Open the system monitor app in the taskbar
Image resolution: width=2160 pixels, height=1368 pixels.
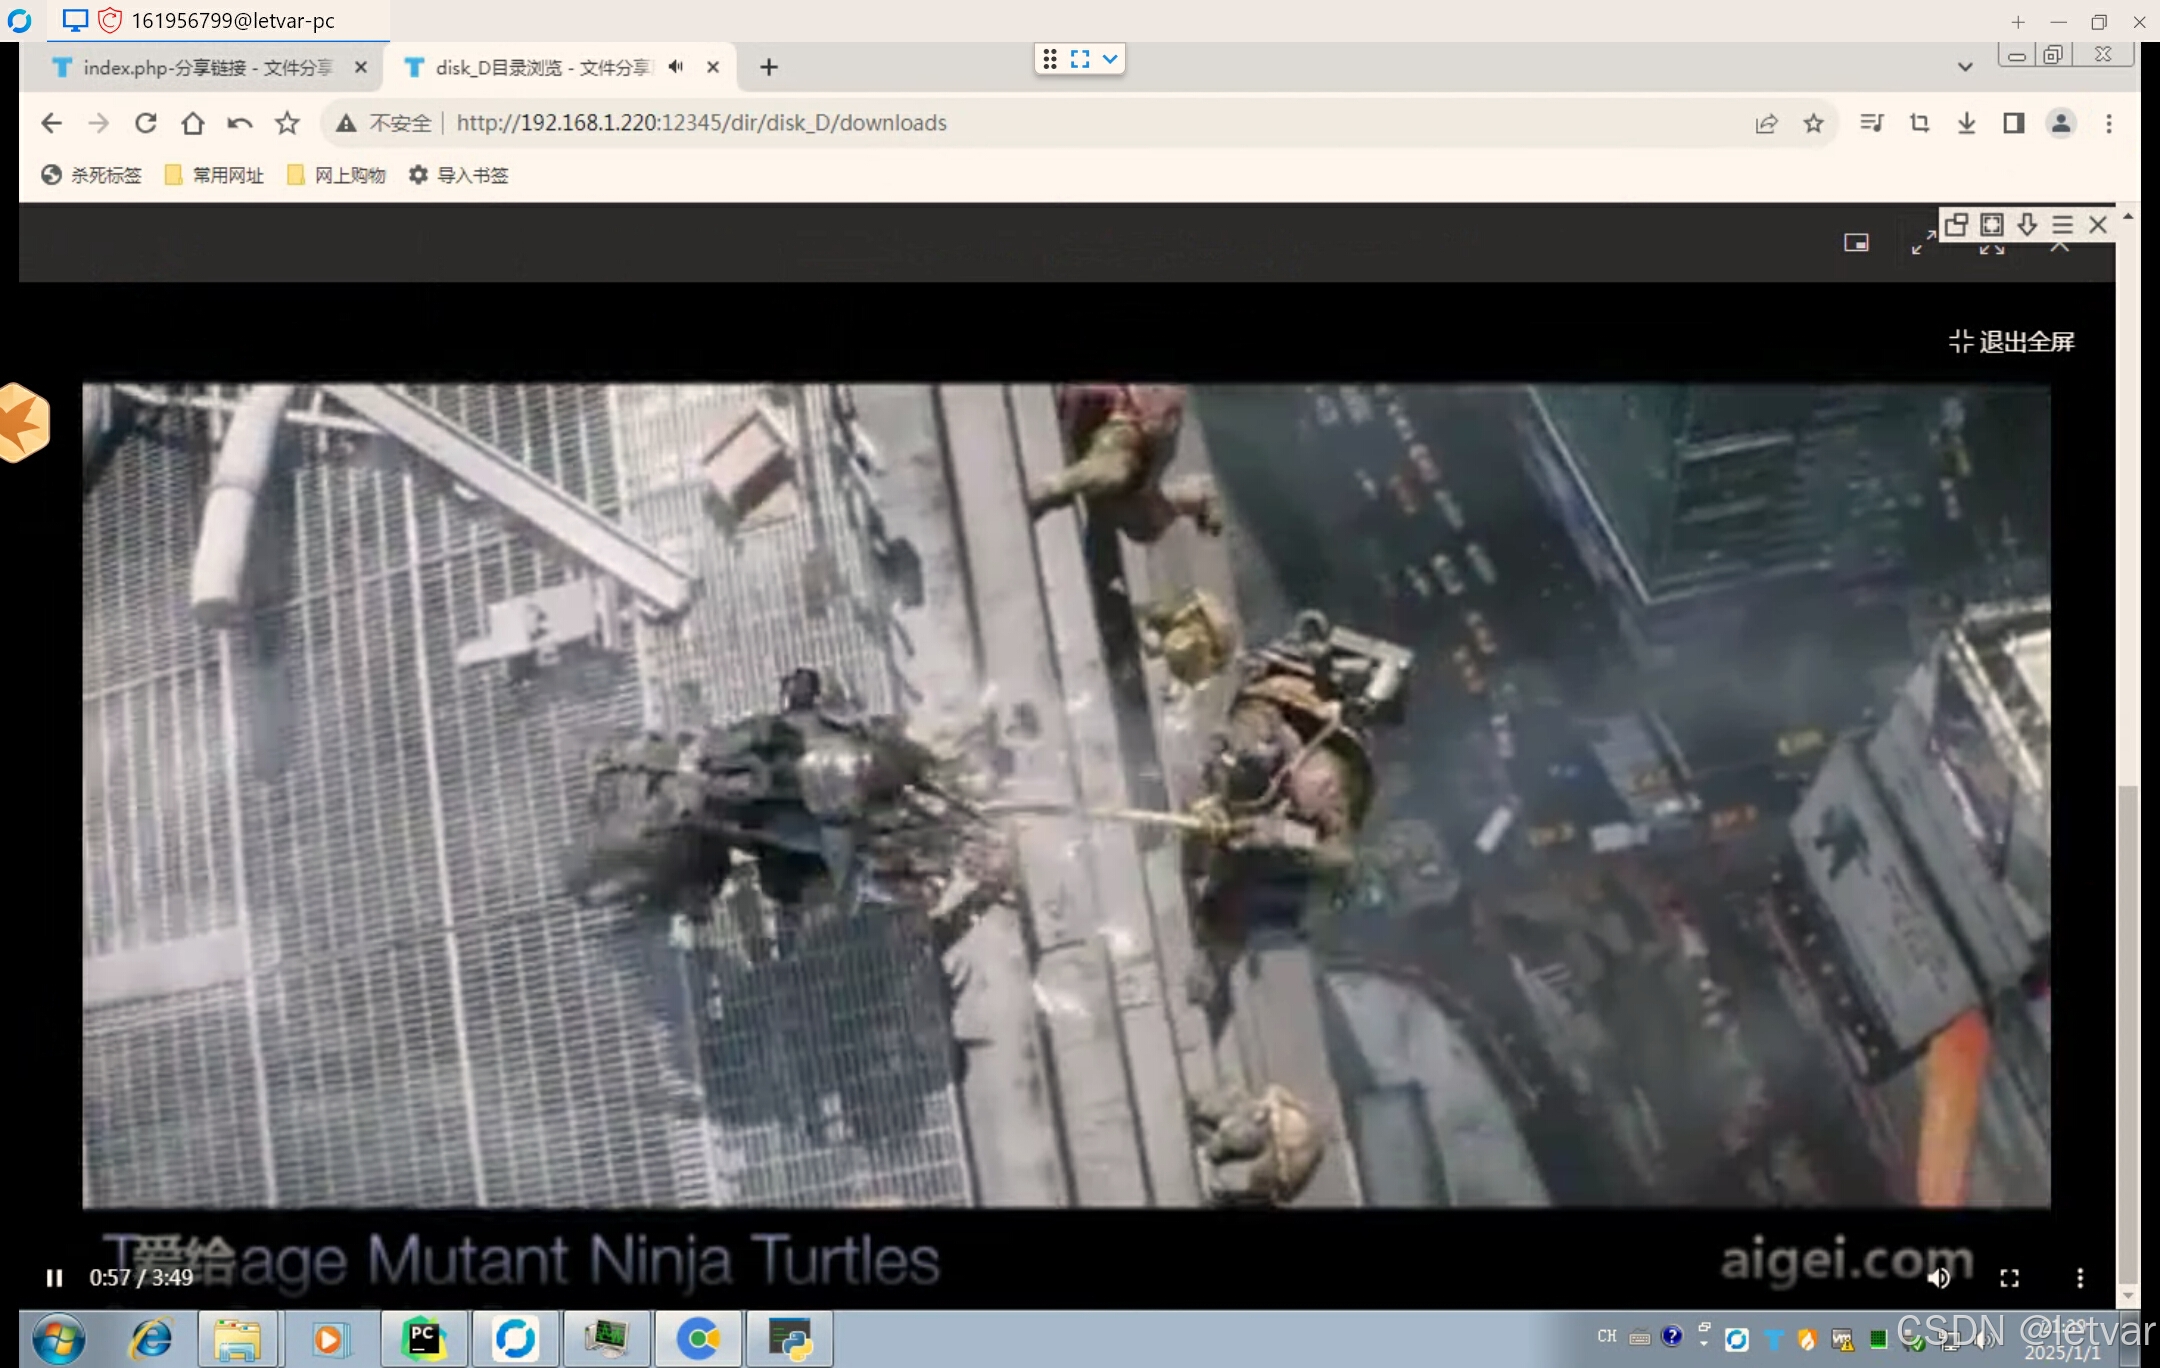(x=606, y=1339)
